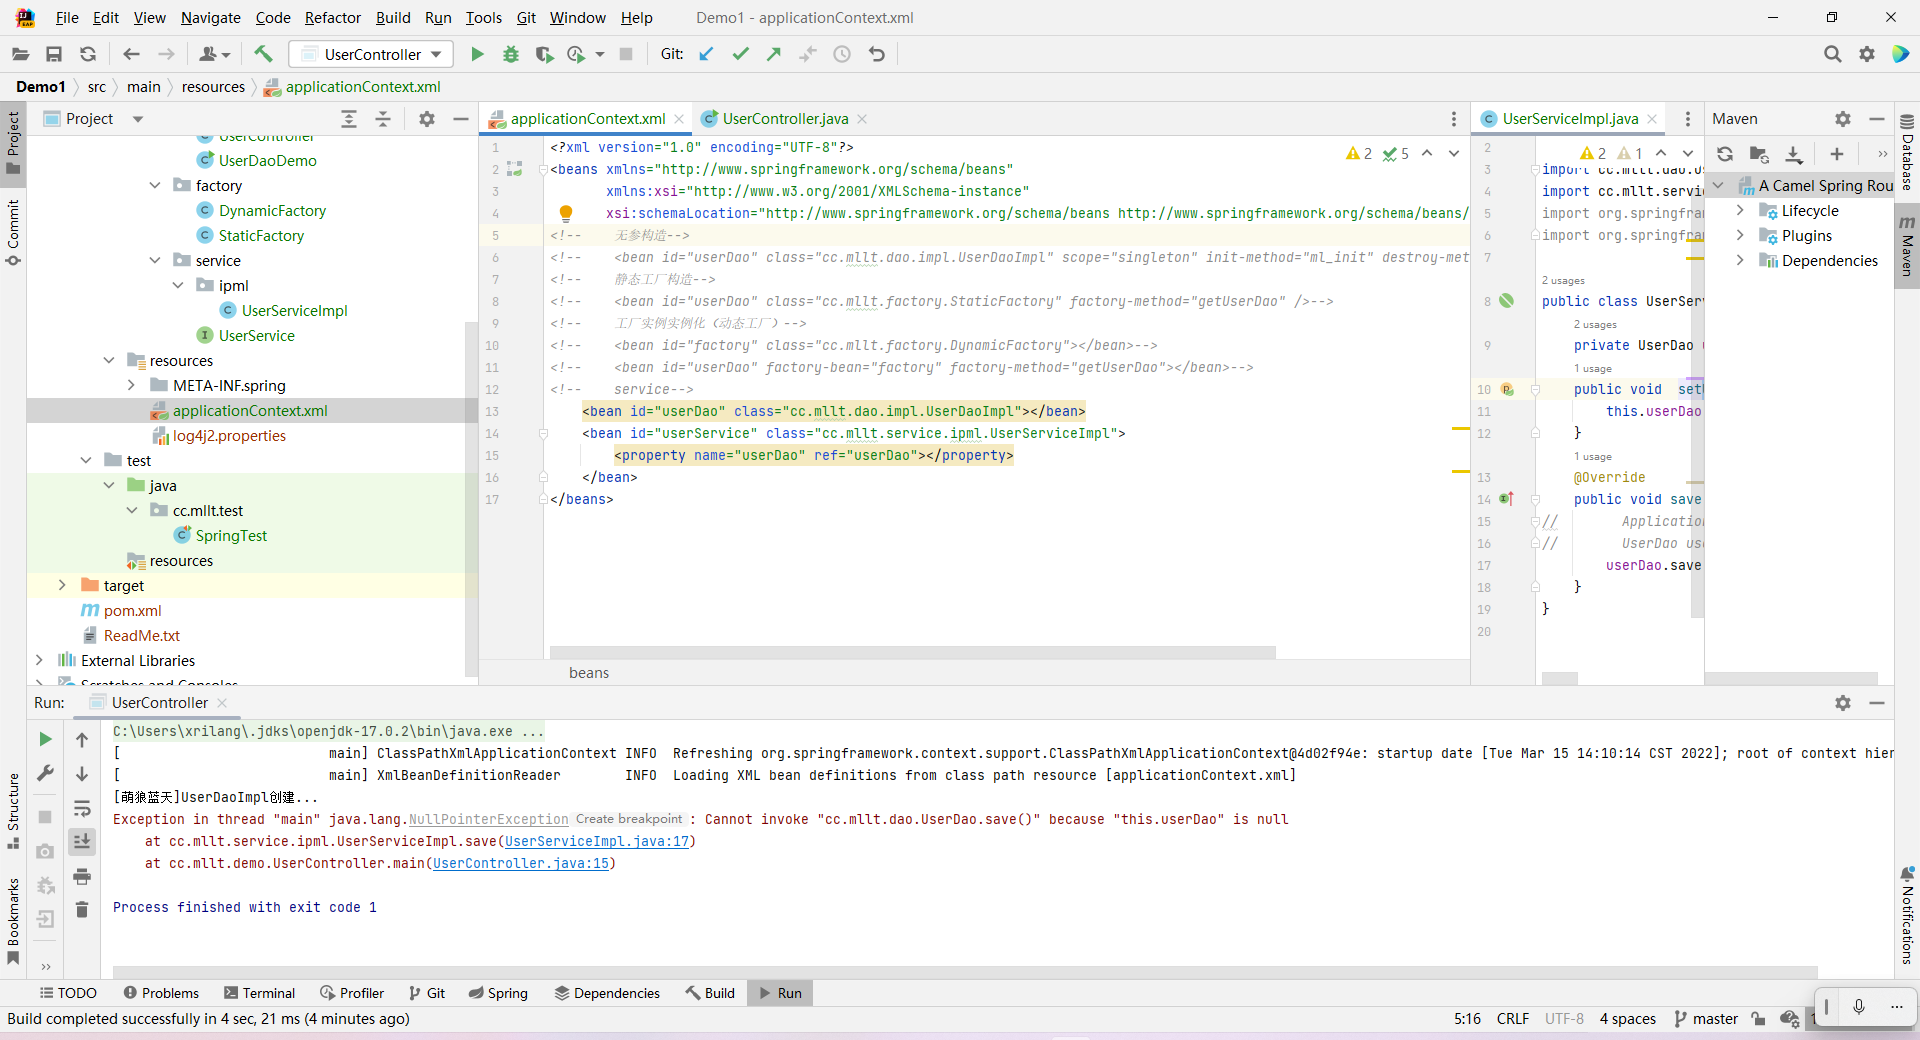Switch to the UserController.java editor tab
The height and width of the screenshot is (1040, 1920).
[x=785, y=119]
